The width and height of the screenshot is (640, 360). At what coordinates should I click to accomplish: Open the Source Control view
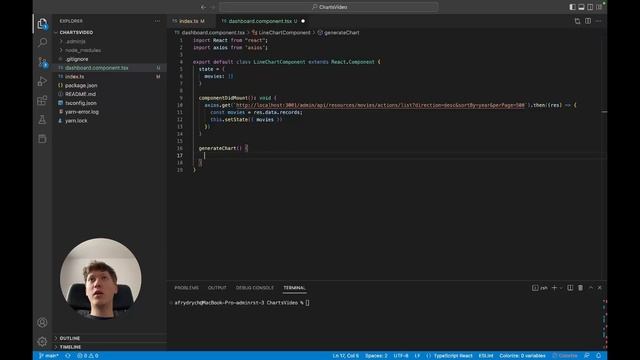coord(42,62)
